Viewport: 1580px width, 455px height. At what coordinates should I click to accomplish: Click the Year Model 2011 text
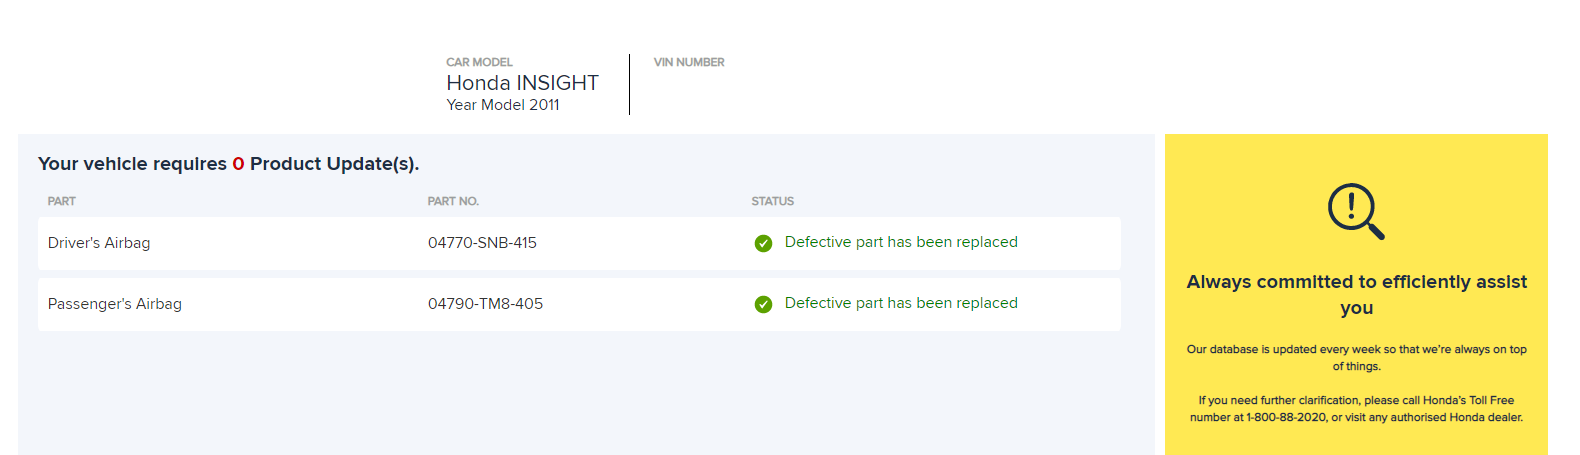503,105
